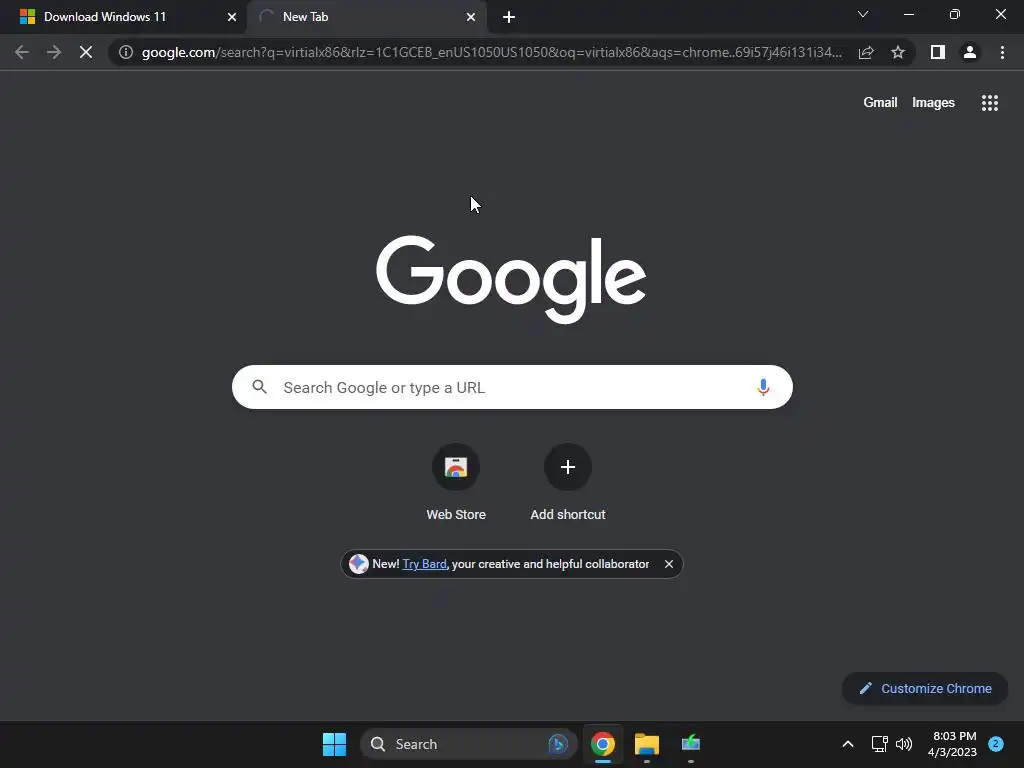Close the New Tab tab
1024x768 pixels.
tap(471, 17)
